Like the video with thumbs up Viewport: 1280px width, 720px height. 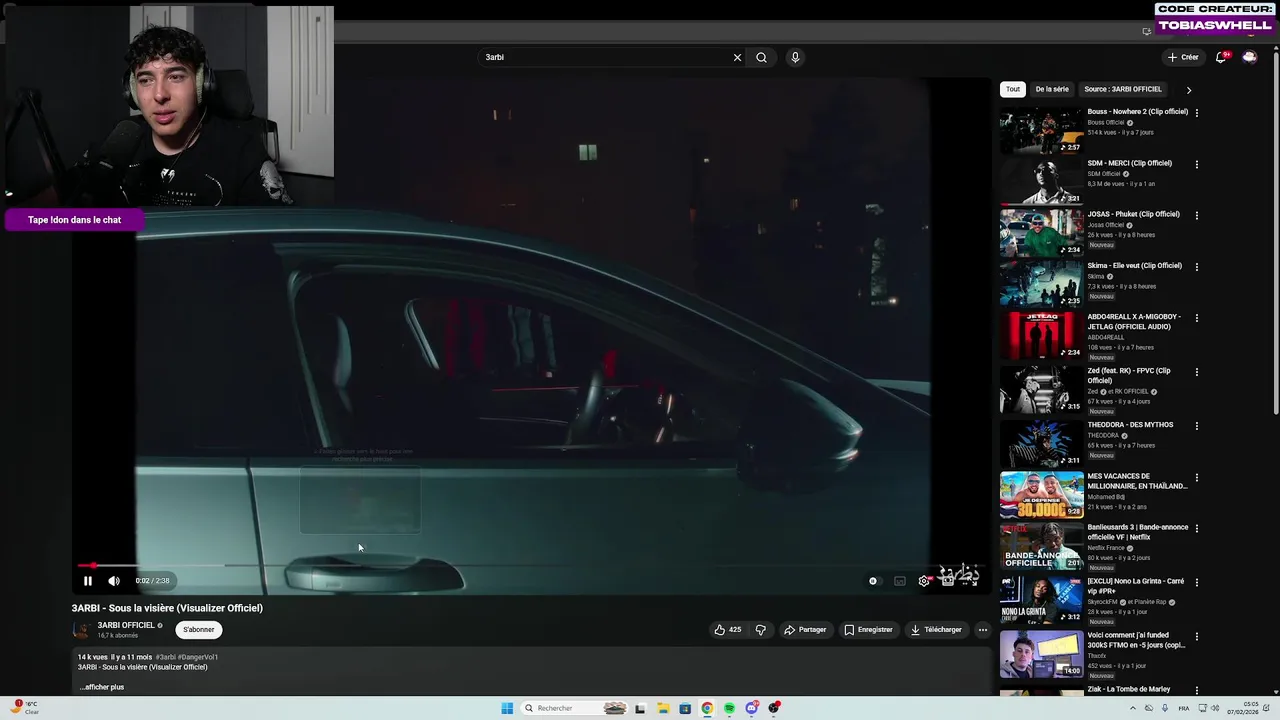727,630
